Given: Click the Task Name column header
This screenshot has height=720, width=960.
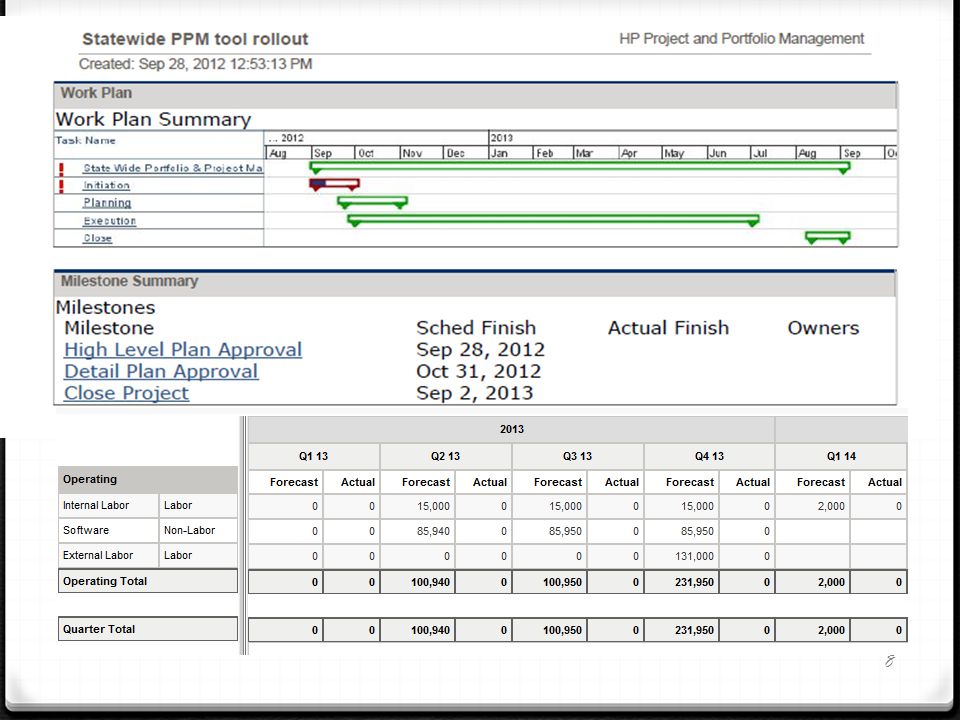Looking at the screenshot, I should (85, 140).
